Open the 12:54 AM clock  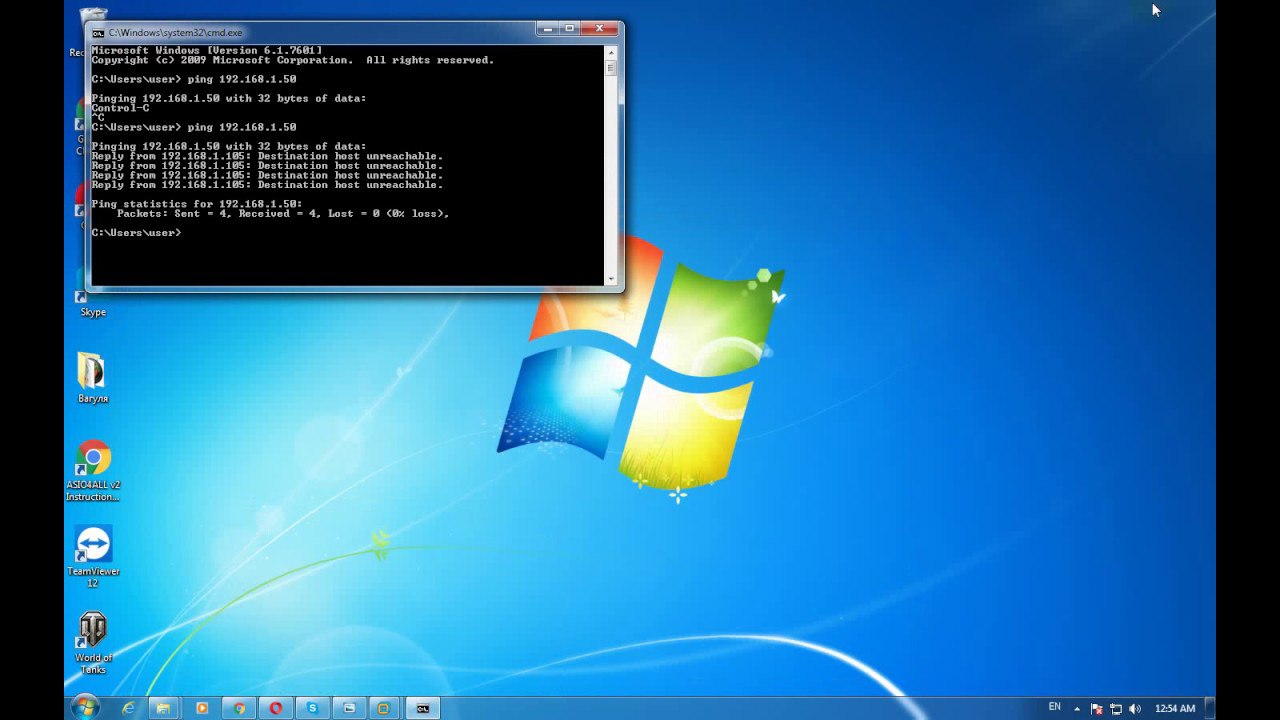click(x=1175, y=708)
